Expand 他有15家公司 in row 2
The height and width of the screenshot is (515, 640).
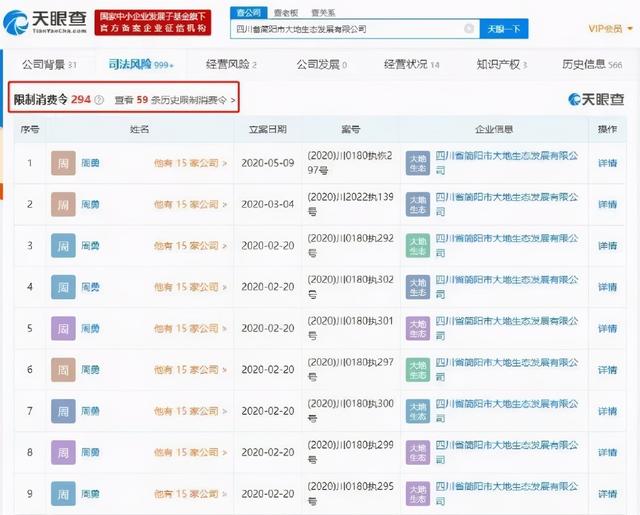(x=190, y=204)
